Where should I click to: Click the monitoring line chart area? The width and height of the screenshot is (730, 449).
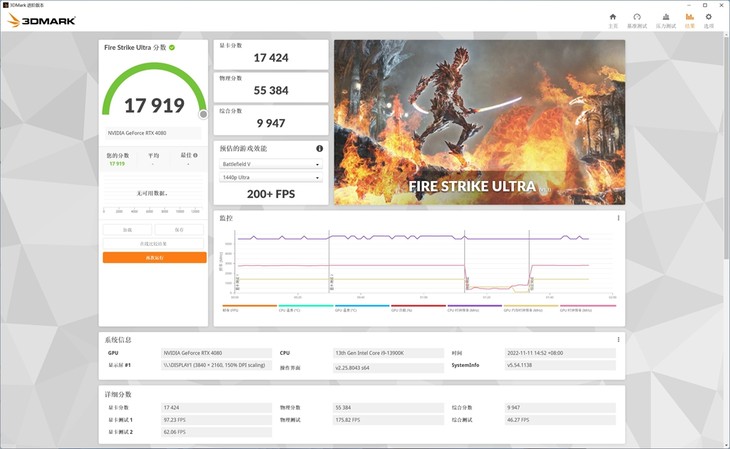coord(425,262)
